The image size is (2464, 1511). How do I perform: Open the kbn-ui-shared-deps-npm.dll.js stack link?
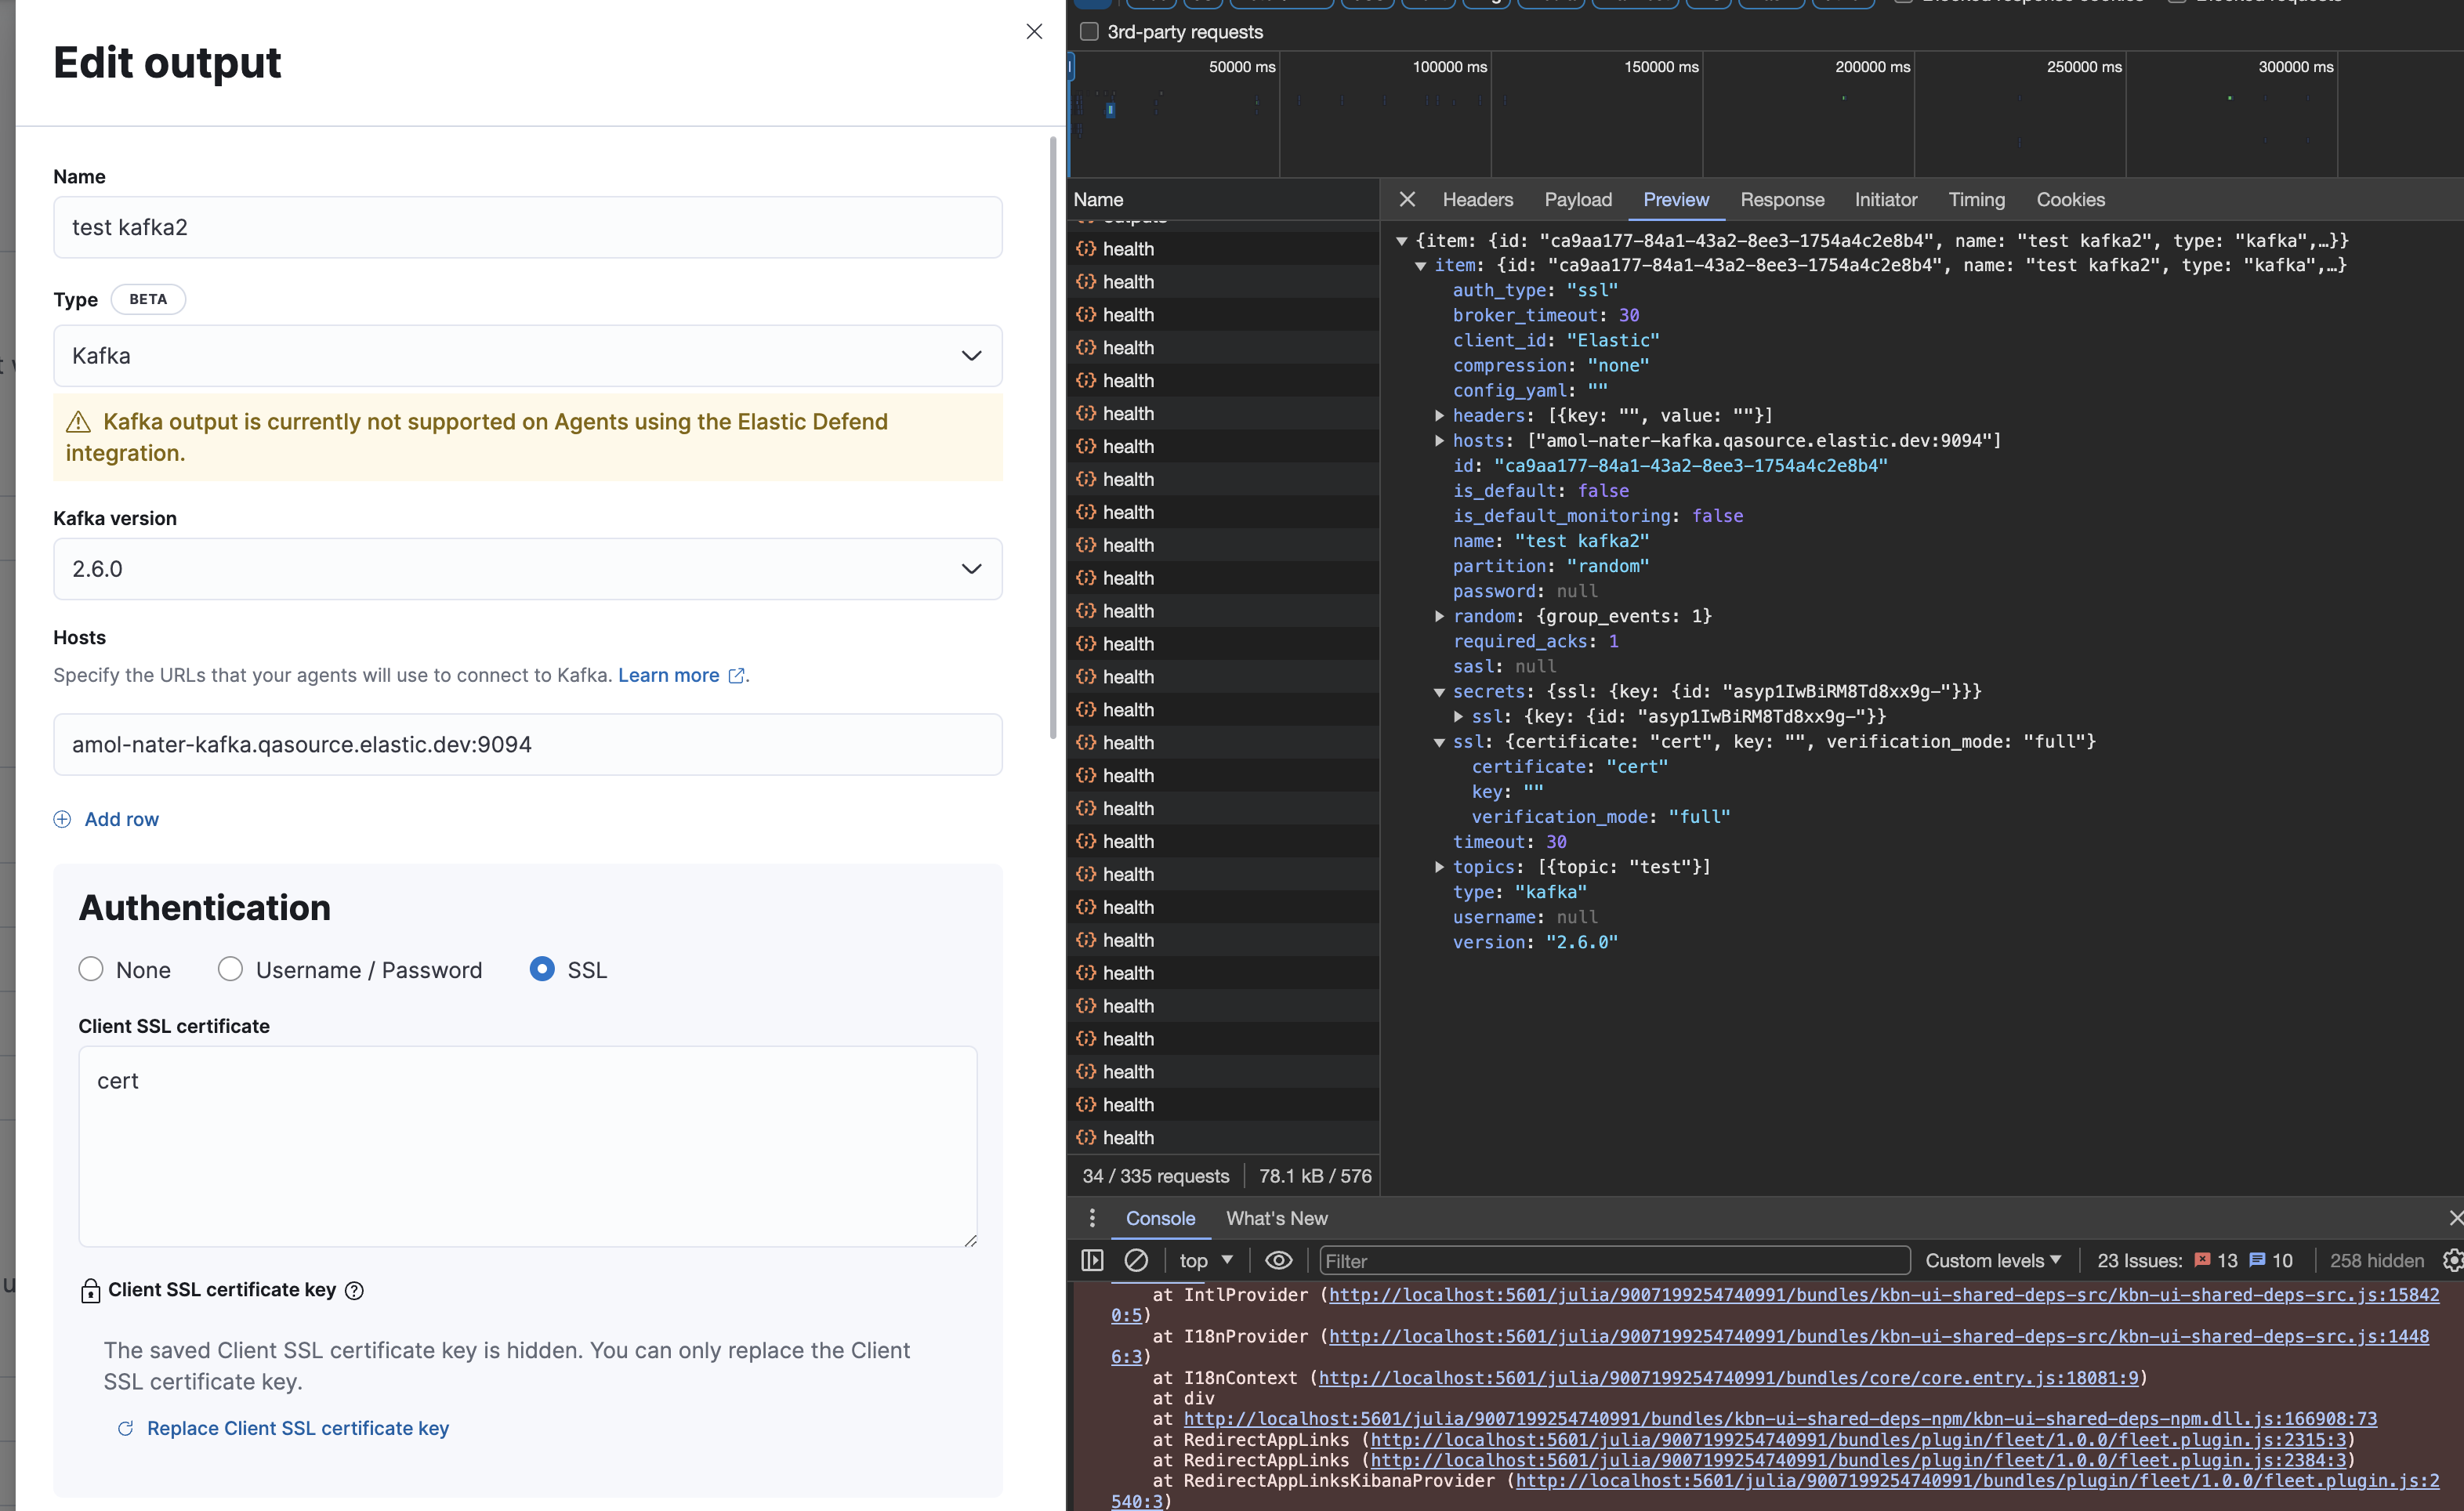1780,1419
